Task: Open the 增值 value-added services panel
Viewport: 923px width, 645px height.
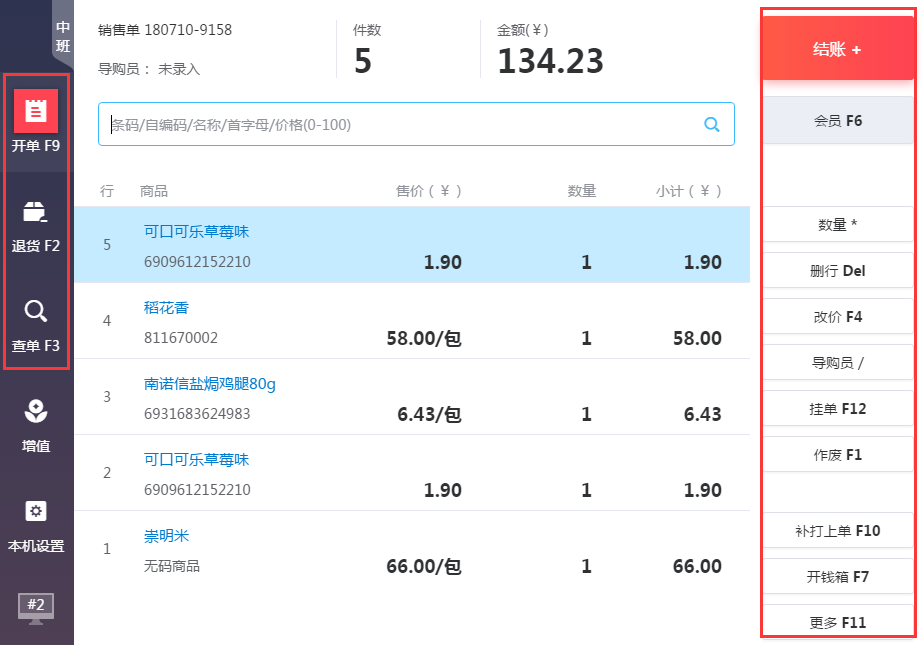Action: click(x=36, y=422)
